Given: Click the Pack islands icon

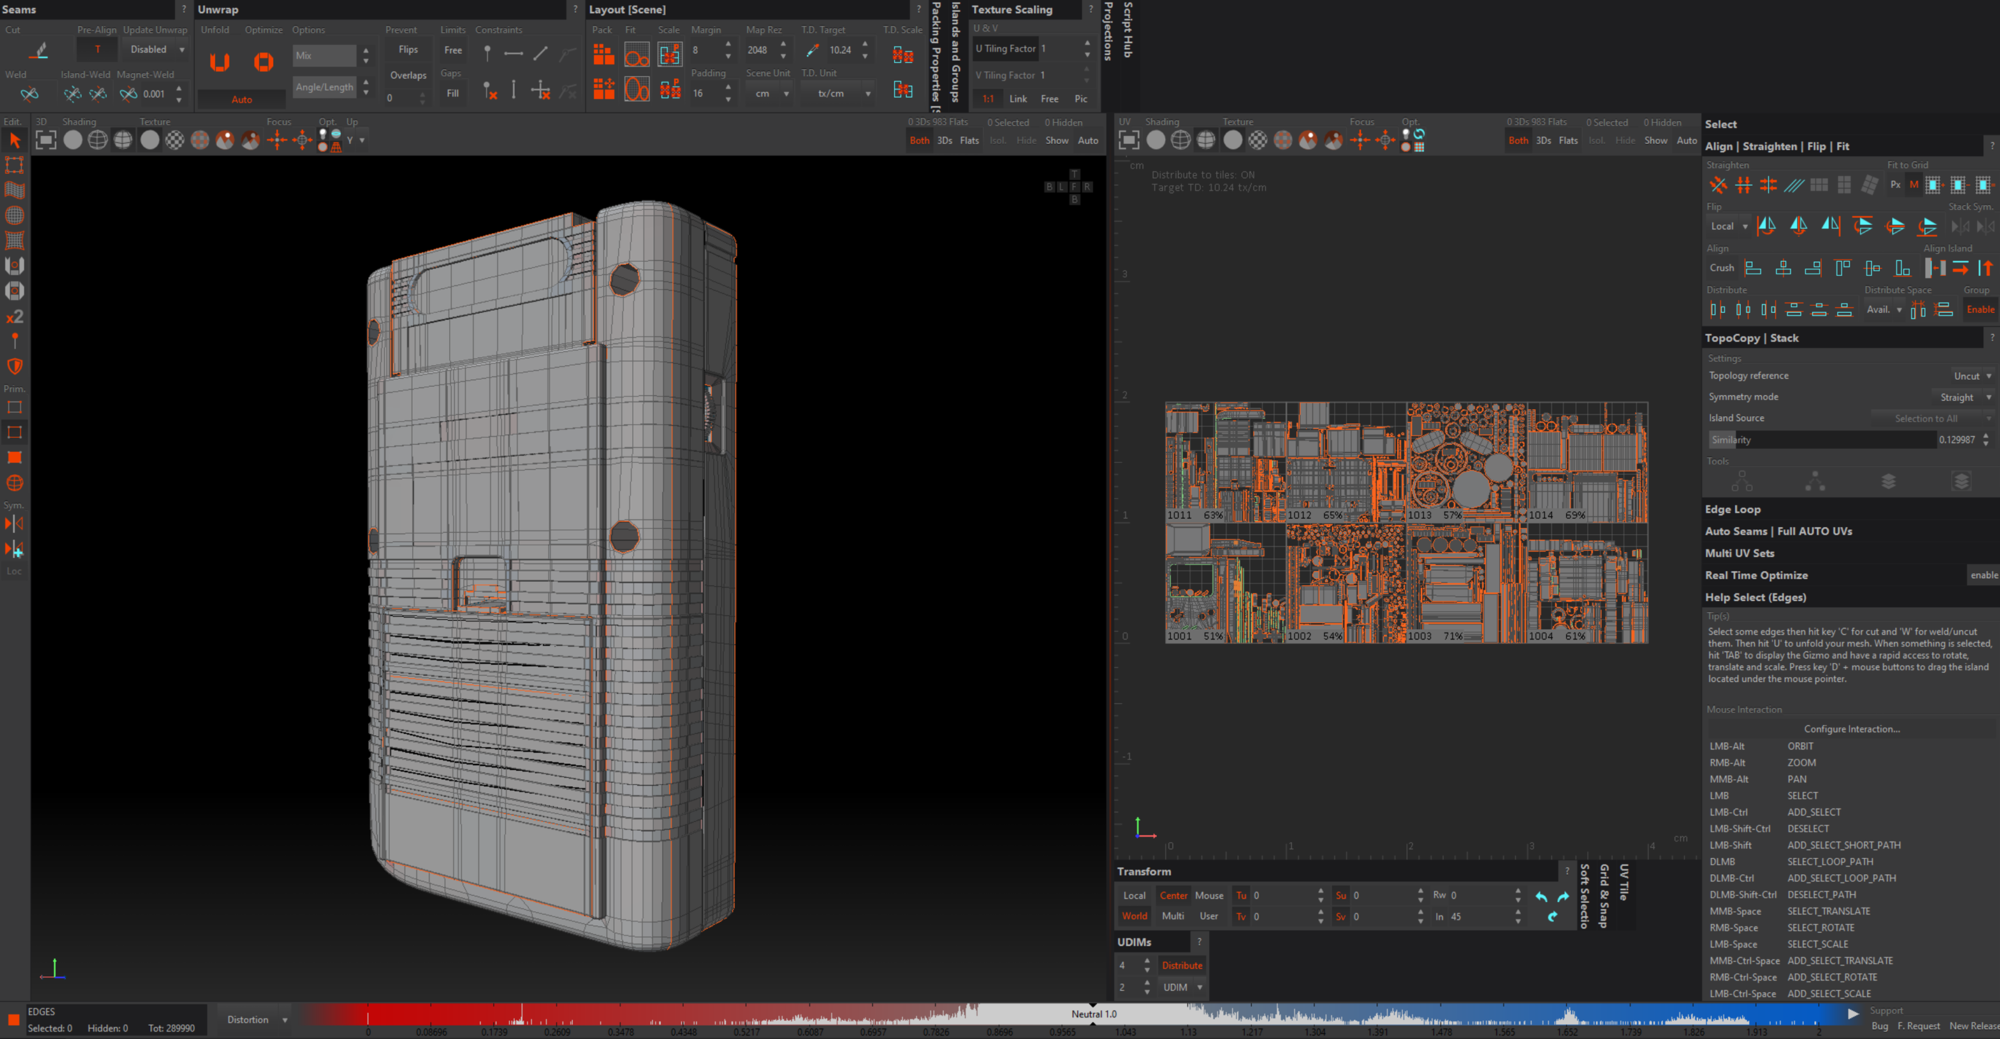Looking at the screenshot, I should coord(603,54).
